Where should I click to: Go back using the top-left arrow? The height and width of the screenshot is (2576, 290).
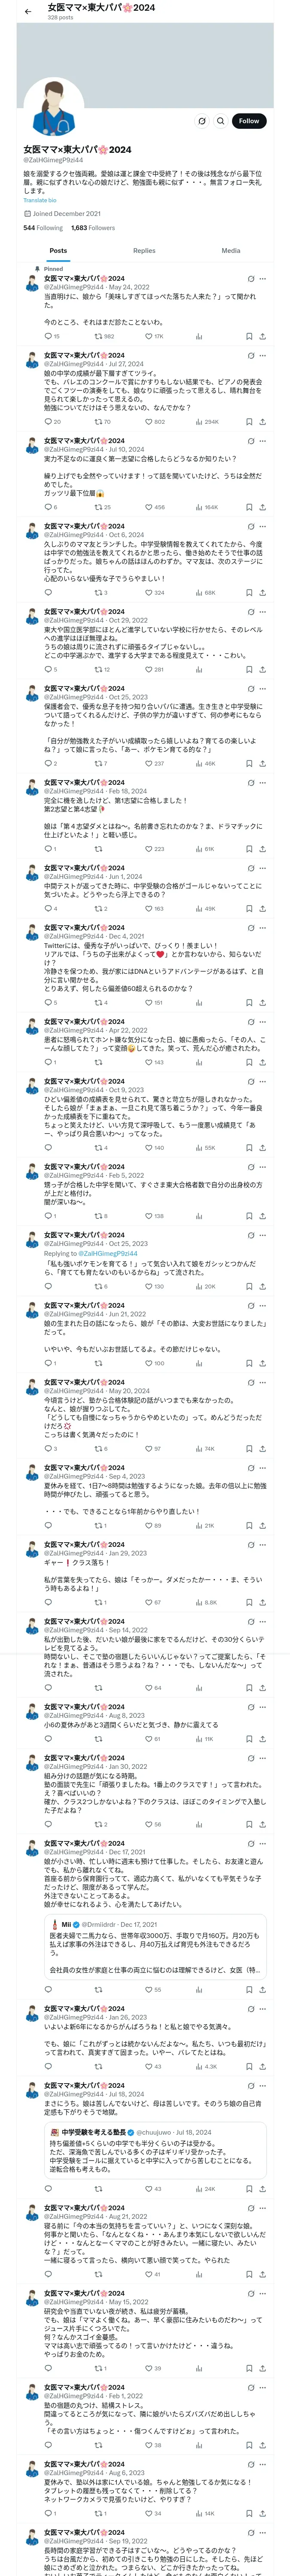click(28, 11)
